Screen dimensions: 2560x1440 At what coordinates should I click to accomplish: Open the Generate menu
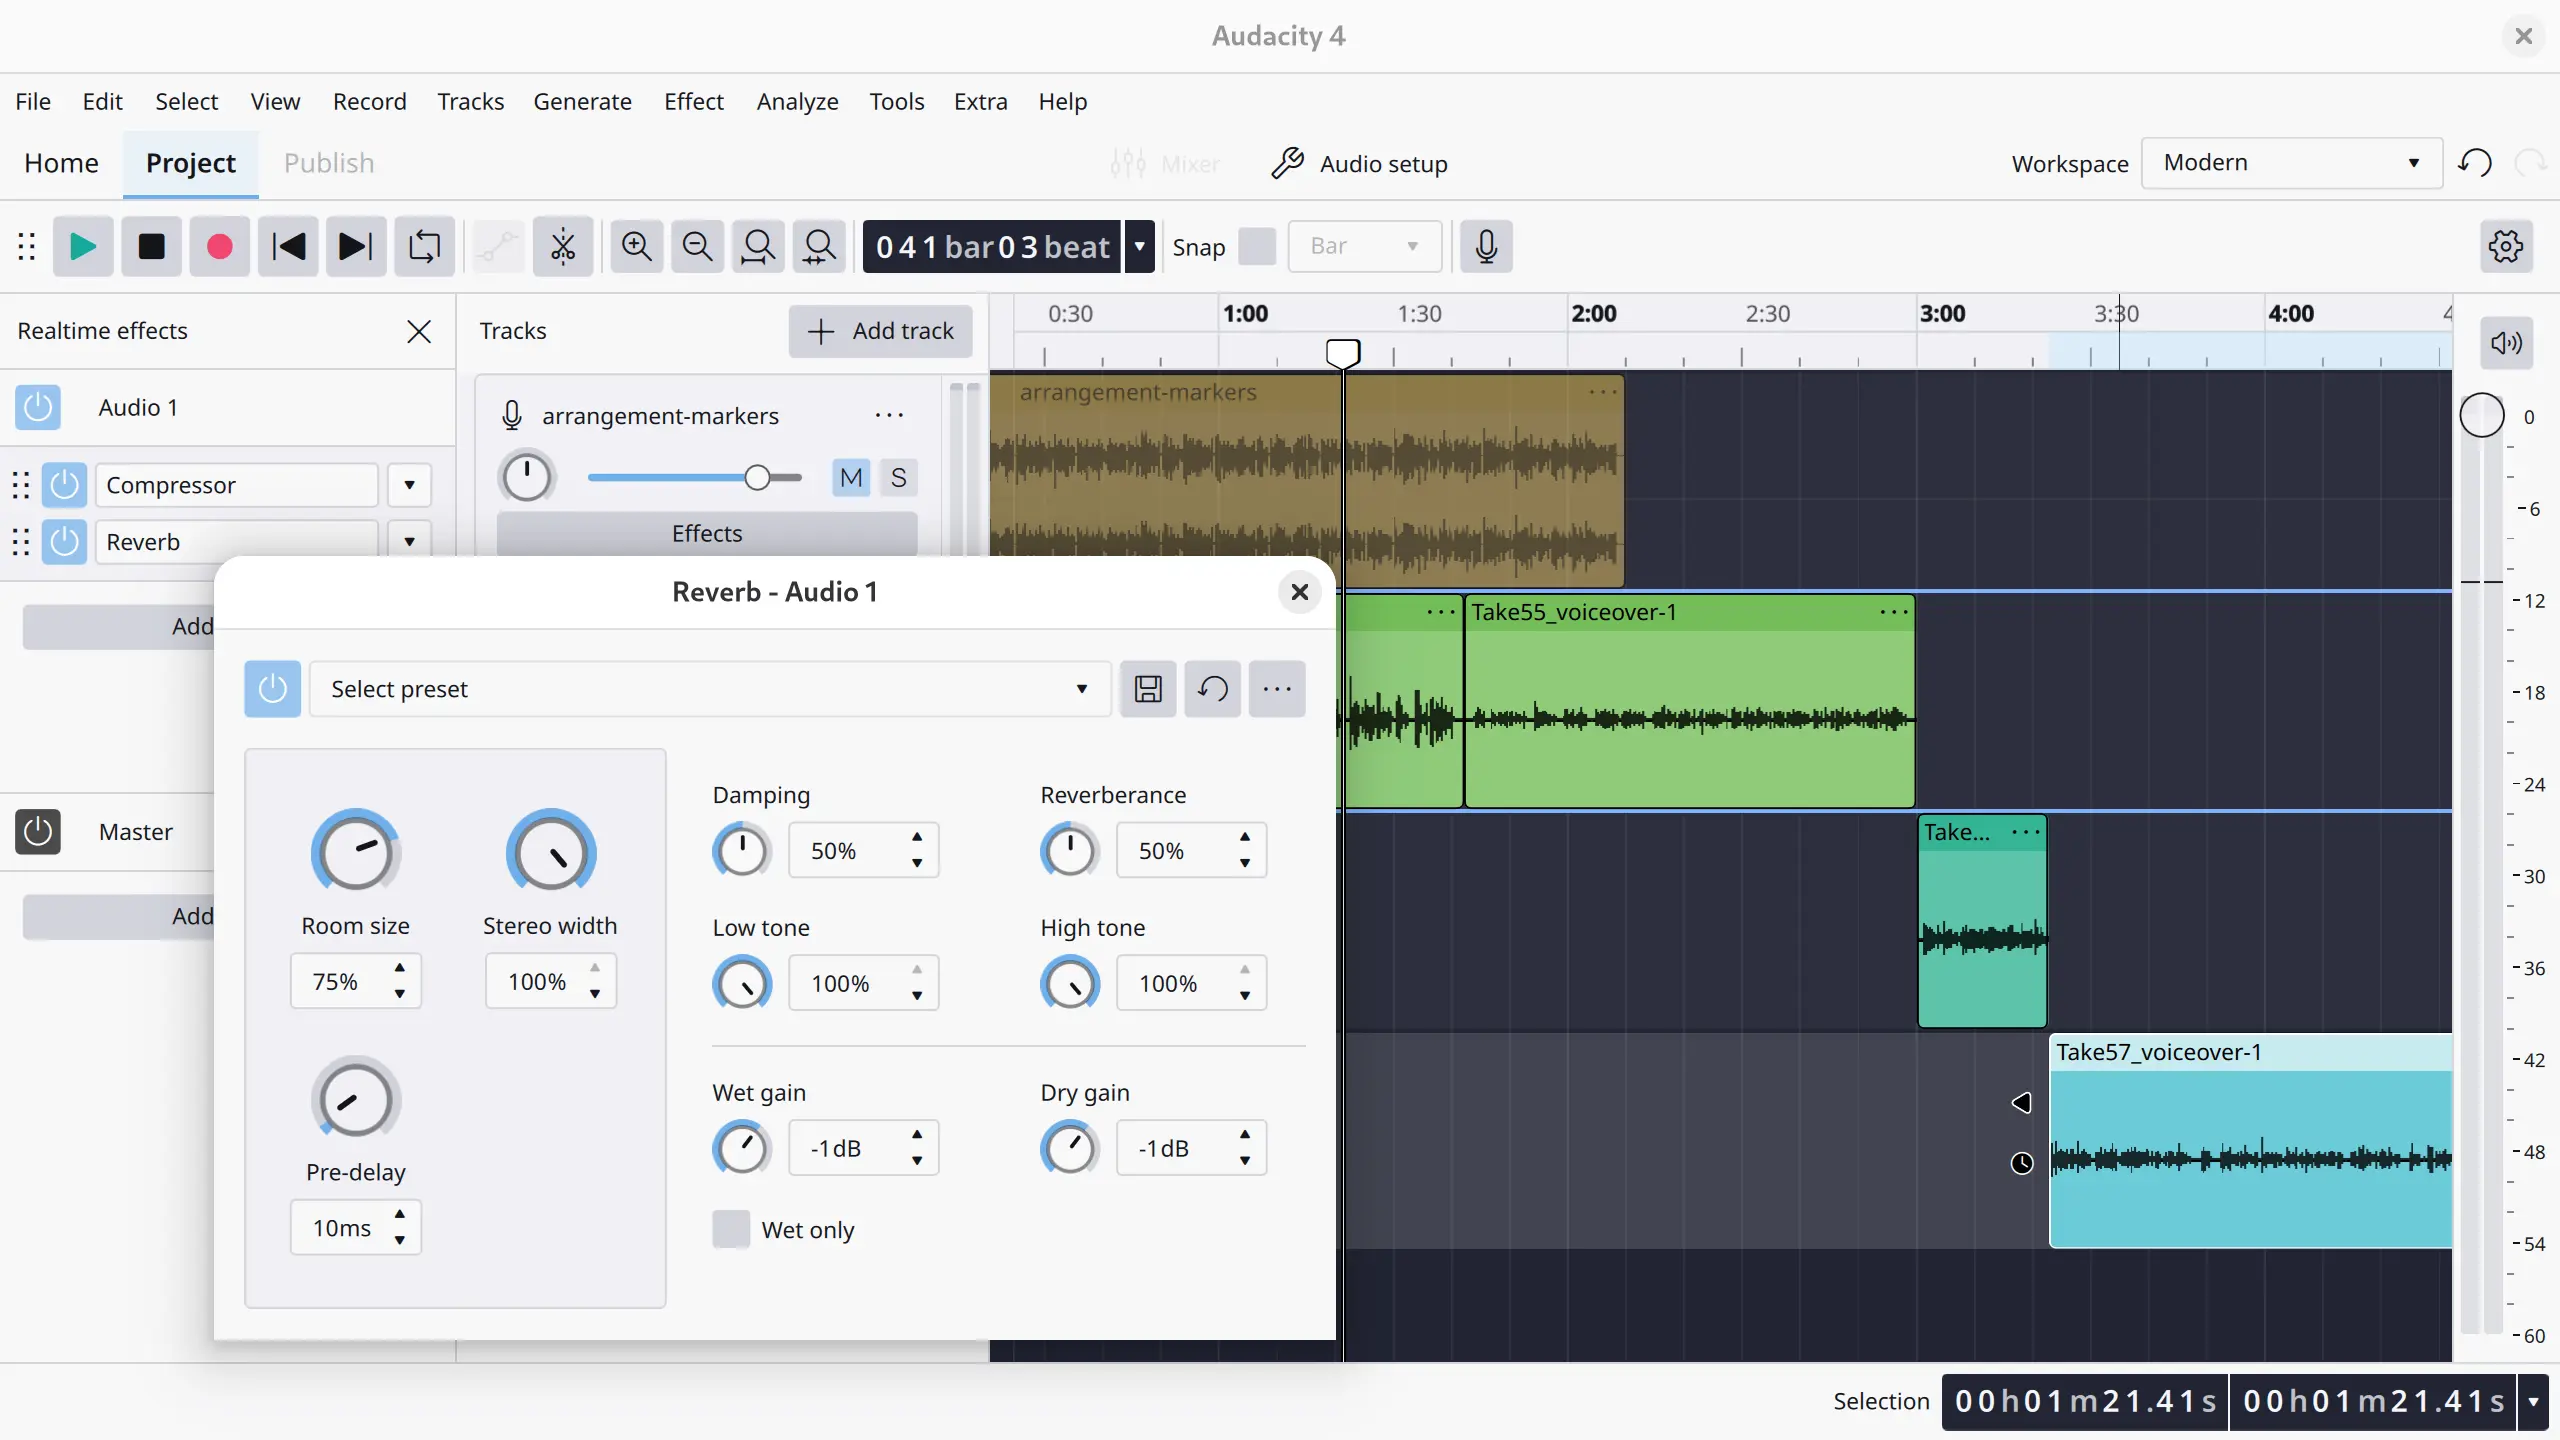(582, 101)
